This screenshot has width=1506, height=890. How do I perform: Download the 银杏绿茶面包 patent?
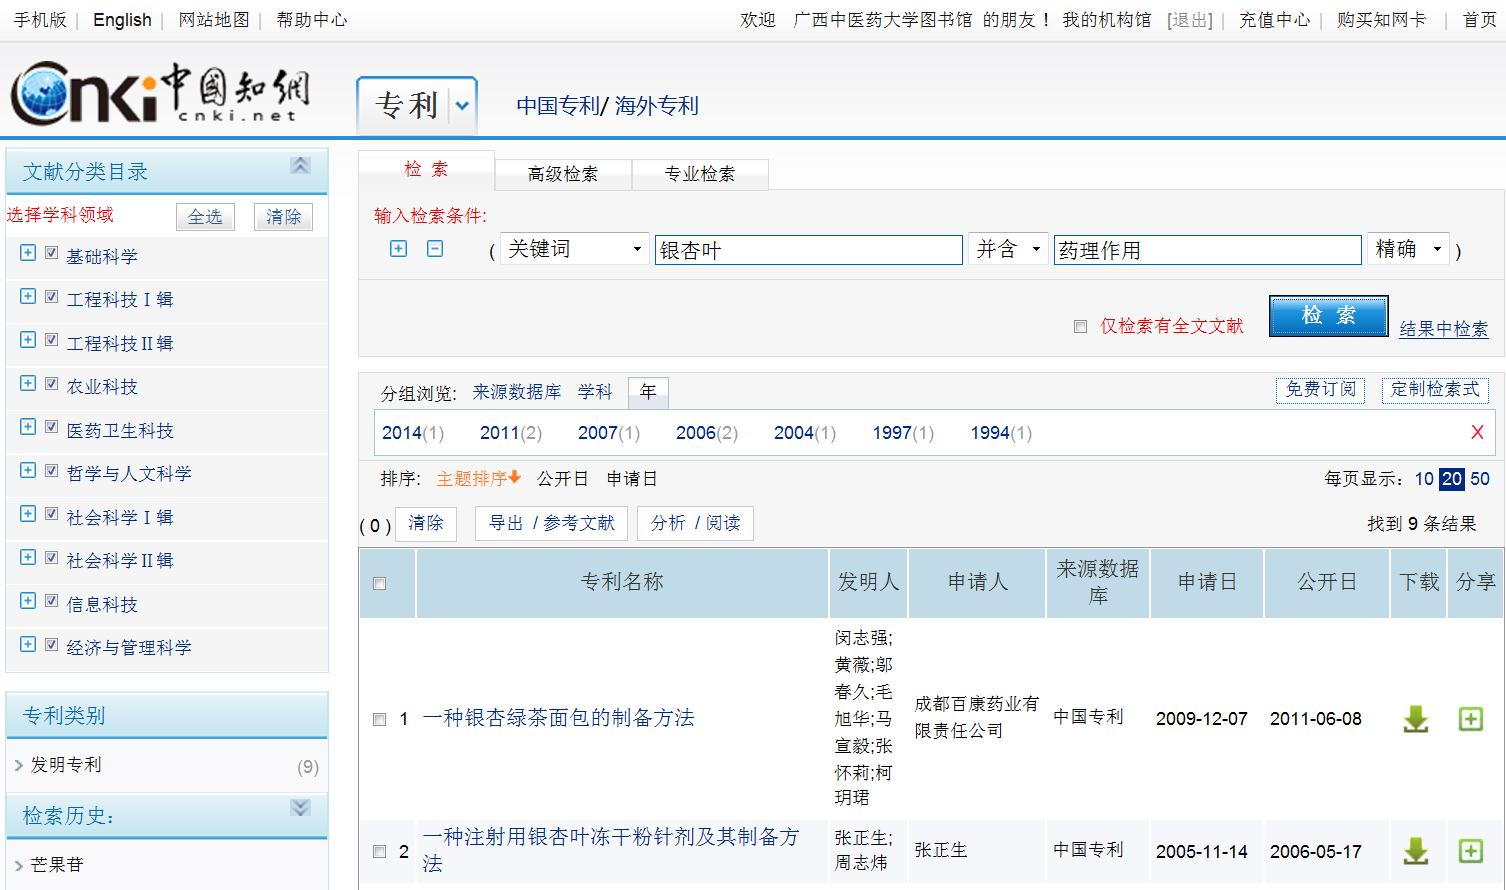coord(1415,718)
